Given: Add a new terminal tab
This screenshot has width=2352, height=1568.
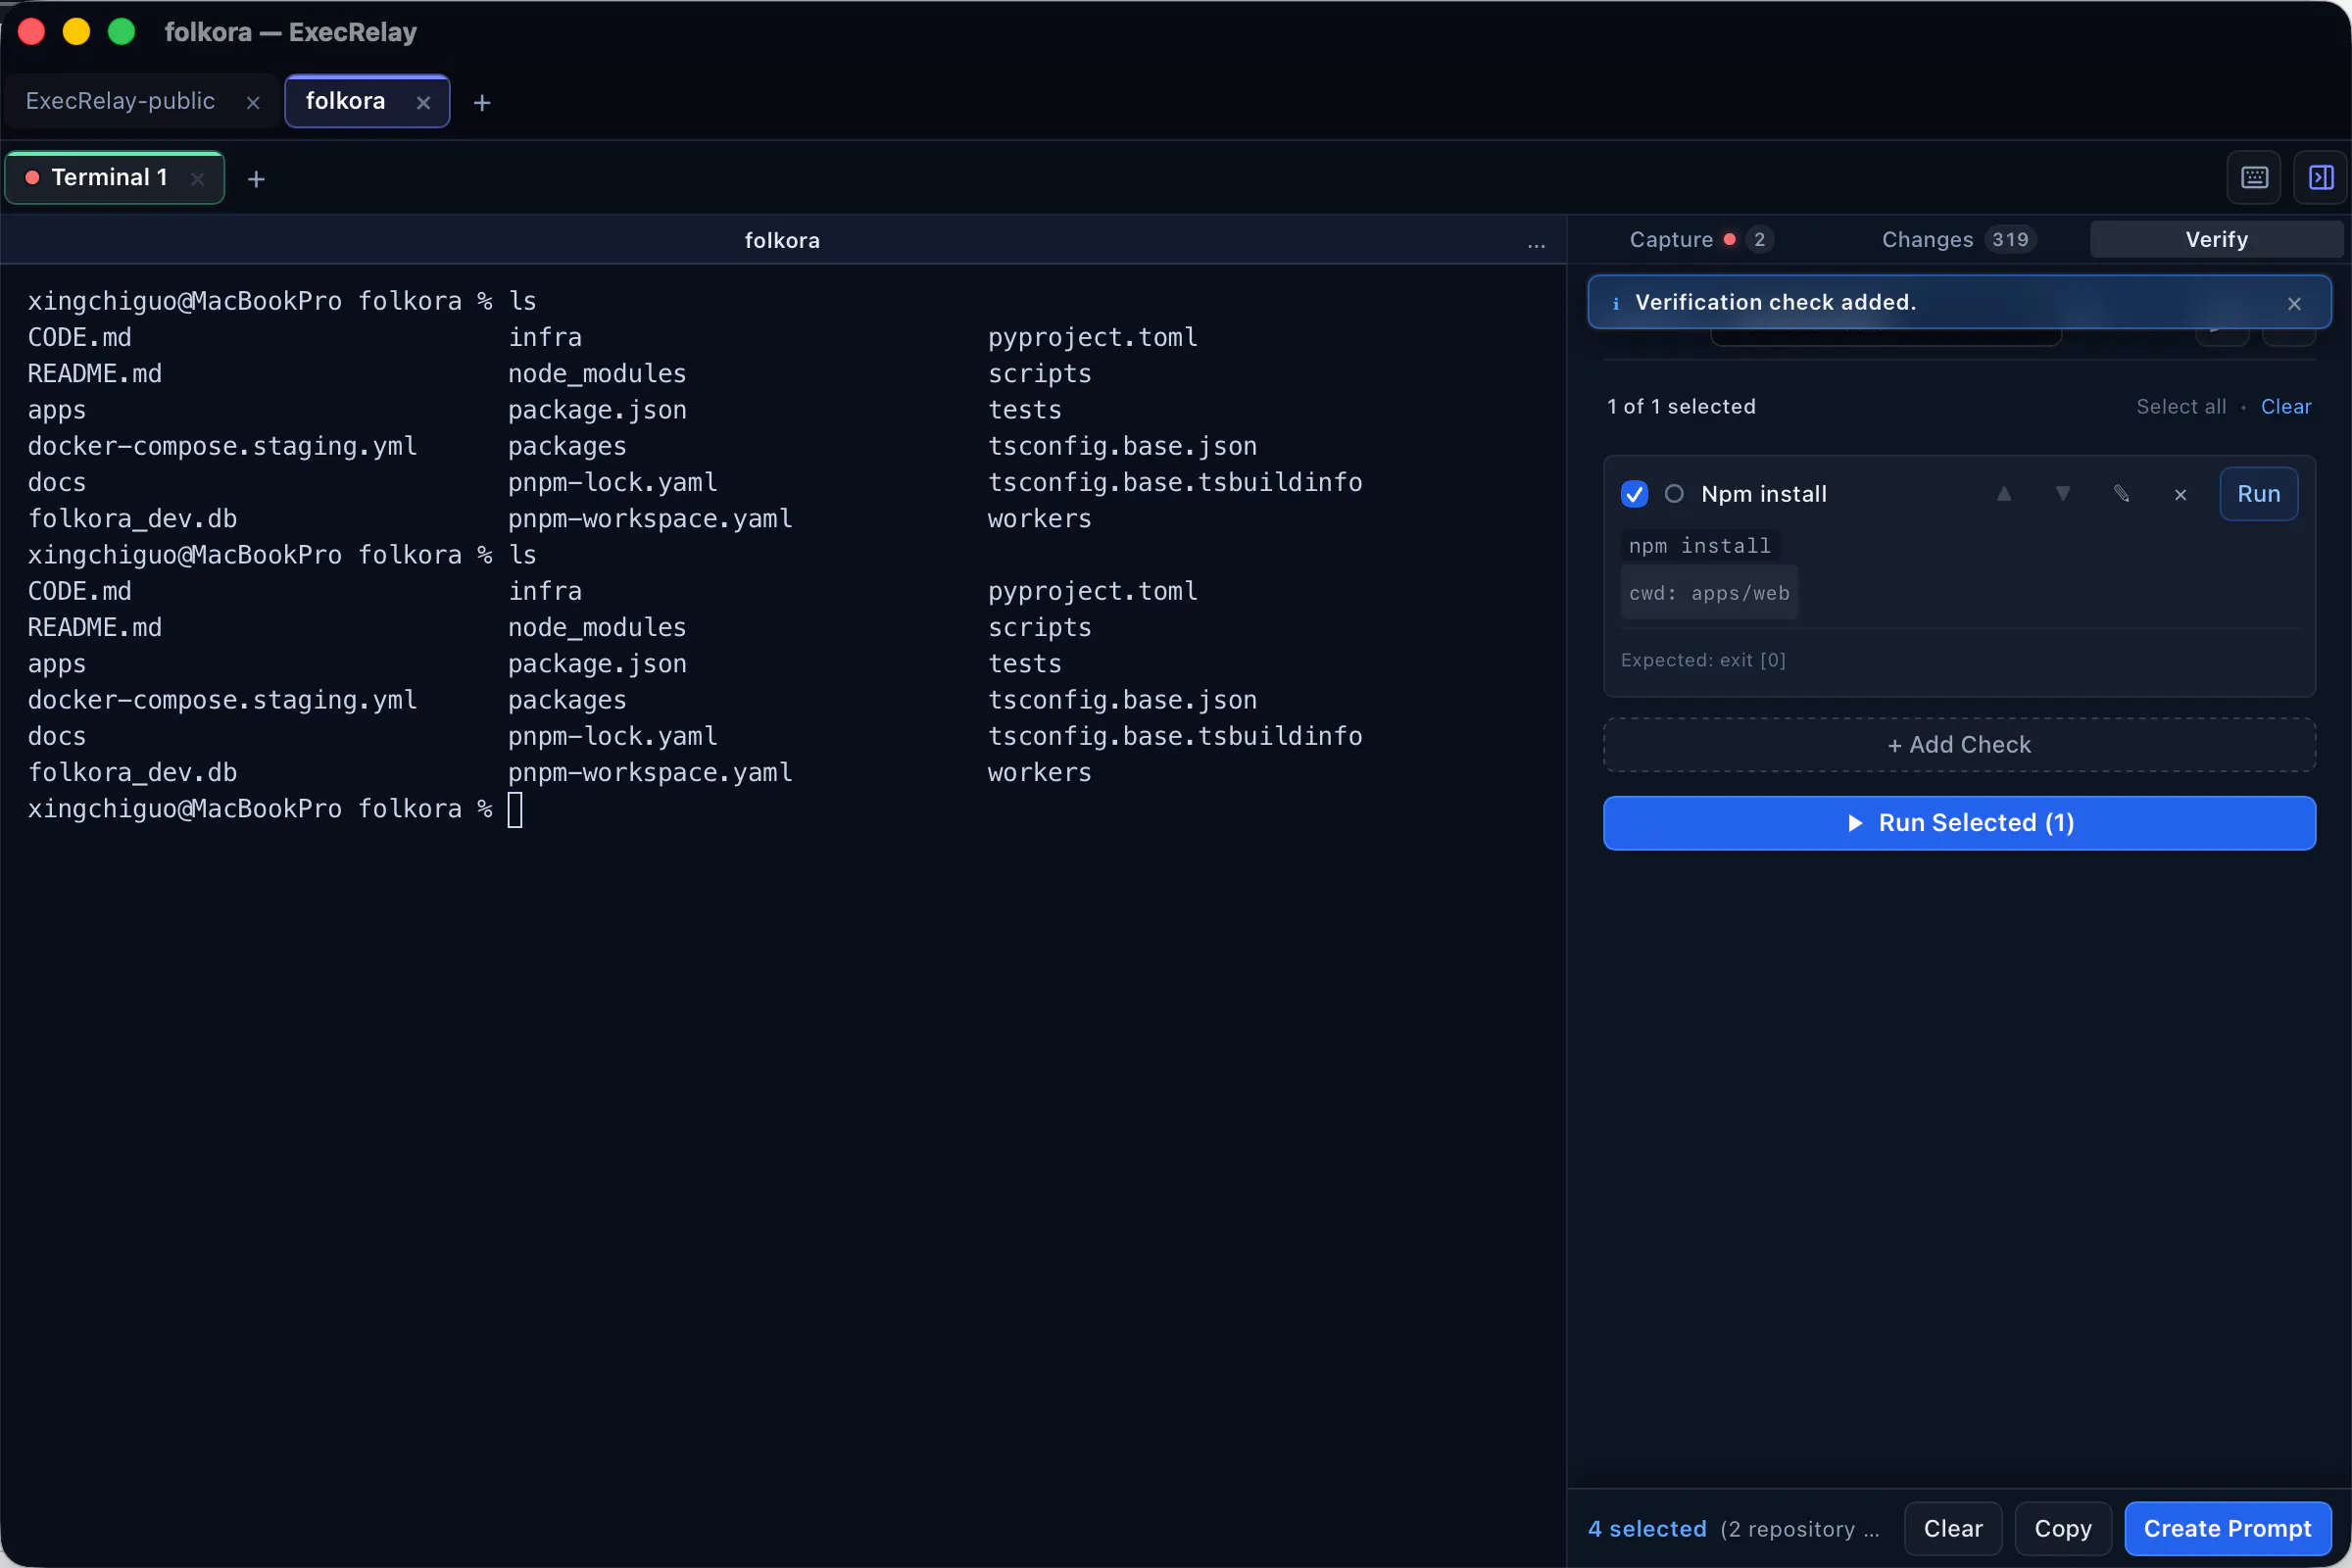Looking at the screenshot, I should (x=256, y=178).
